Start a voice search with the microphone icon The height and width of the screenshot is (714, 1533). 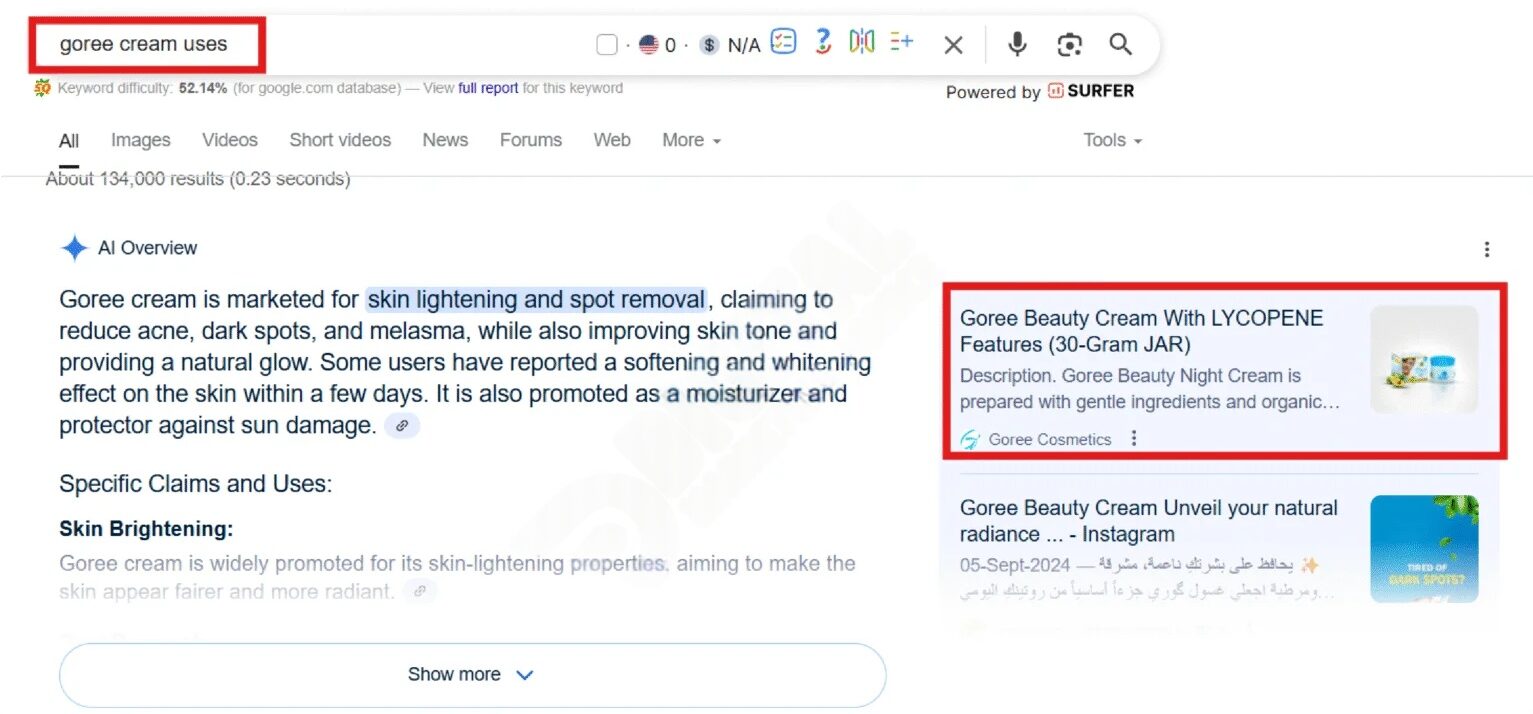coord(1017,44)
